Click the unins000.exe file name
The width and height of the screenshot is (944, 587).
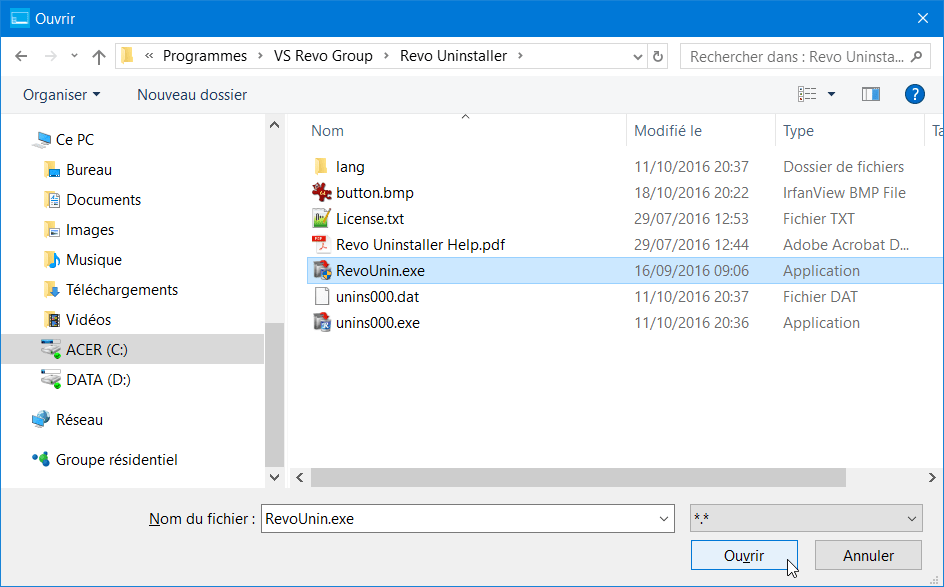pos(378,323)
